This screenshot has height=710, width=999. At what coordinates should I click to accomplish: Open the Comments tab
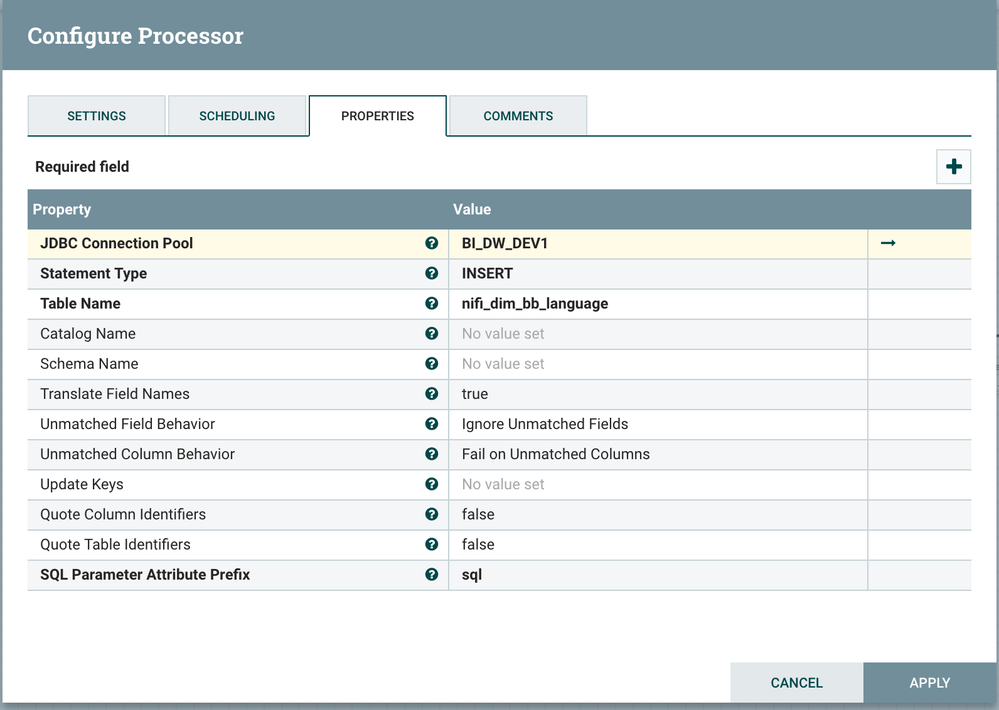click(x=518, y=116)
